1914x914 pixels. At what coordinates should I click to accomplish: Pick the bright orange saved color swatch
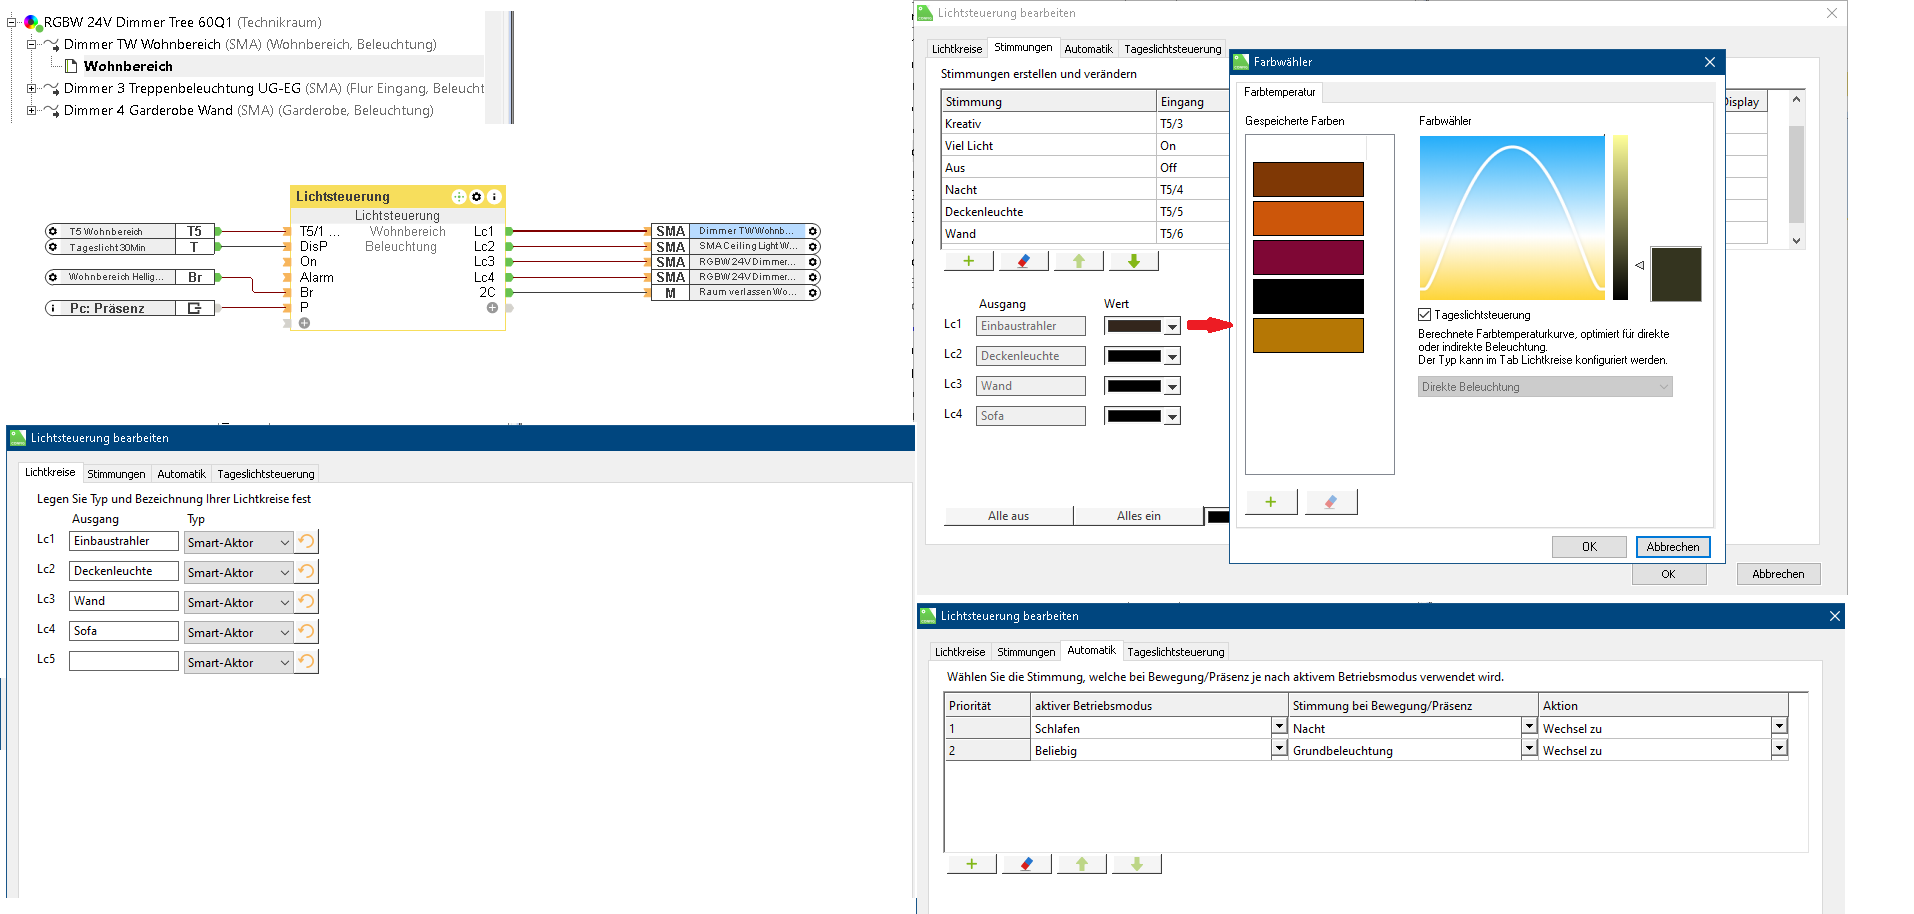[x=1307, y=218]
